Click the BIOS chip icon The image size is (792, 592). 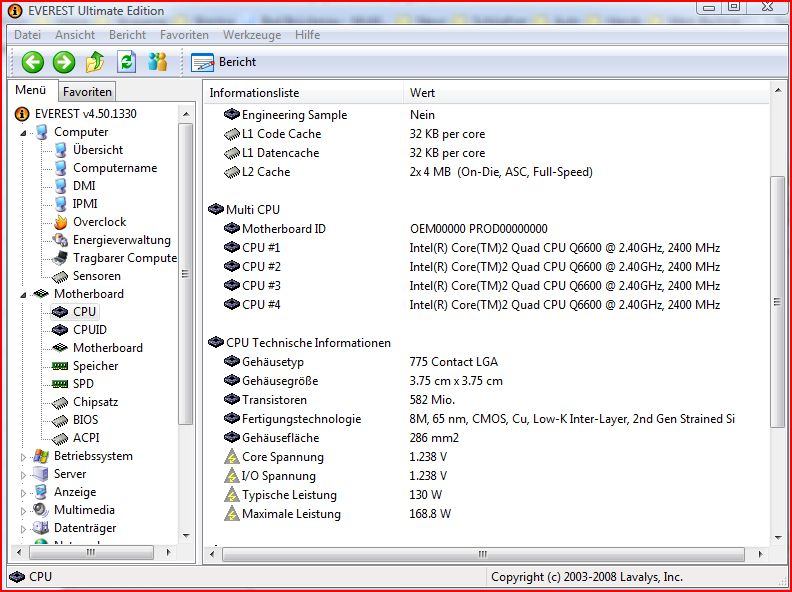coord(60,420)
